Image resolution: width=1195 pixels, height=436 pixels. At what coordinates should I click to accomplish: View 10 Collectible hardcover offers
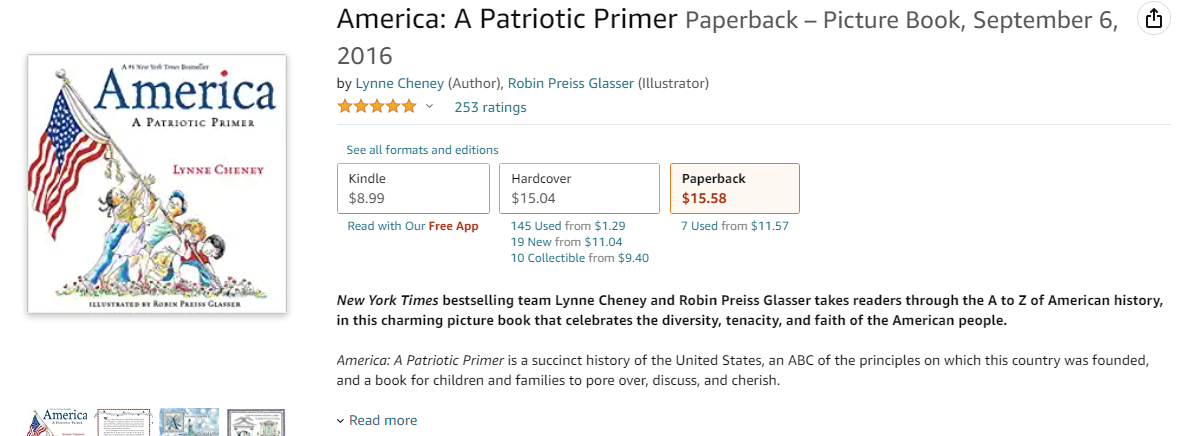click(x=580, y=258)
